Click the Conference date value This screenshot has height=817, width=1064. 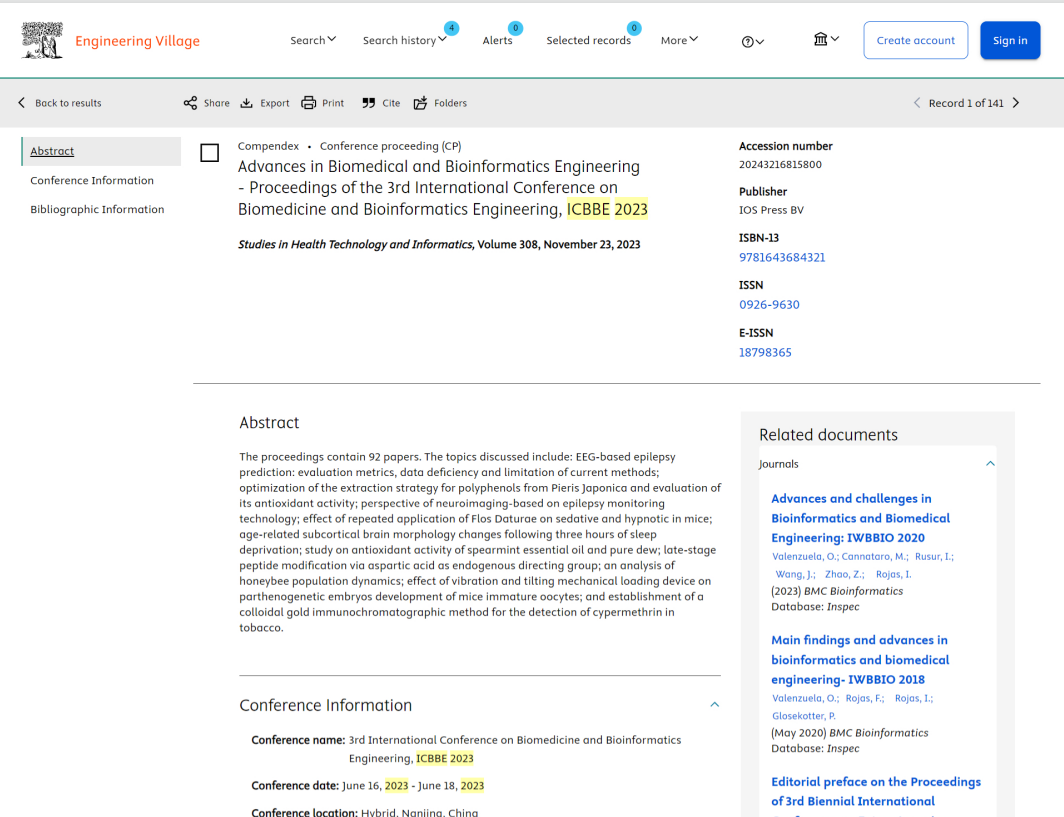point(413,786)
